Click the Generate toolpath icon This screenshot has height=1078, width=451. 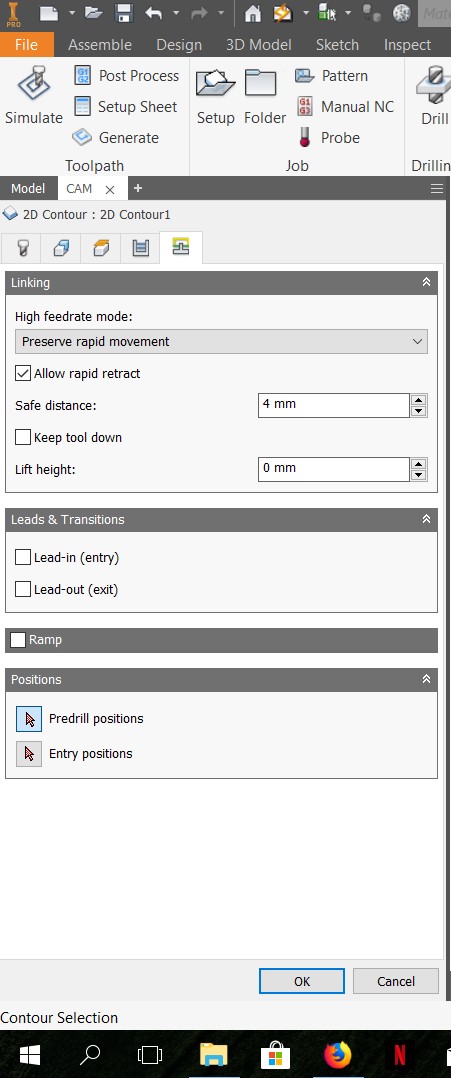point(82,138)
